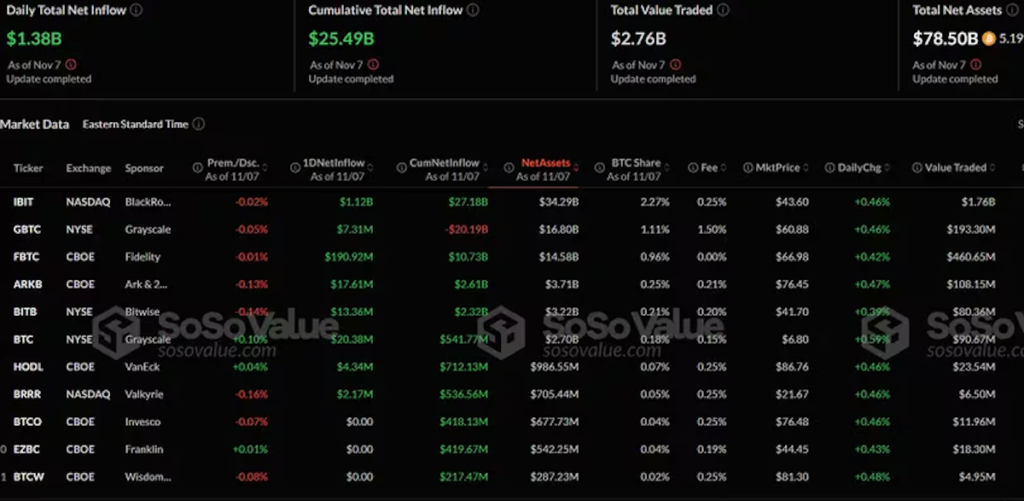1024x501 pixels.
Task: Sort by 1DNetInflow using its sort arrows
Action: coord(370,168)
